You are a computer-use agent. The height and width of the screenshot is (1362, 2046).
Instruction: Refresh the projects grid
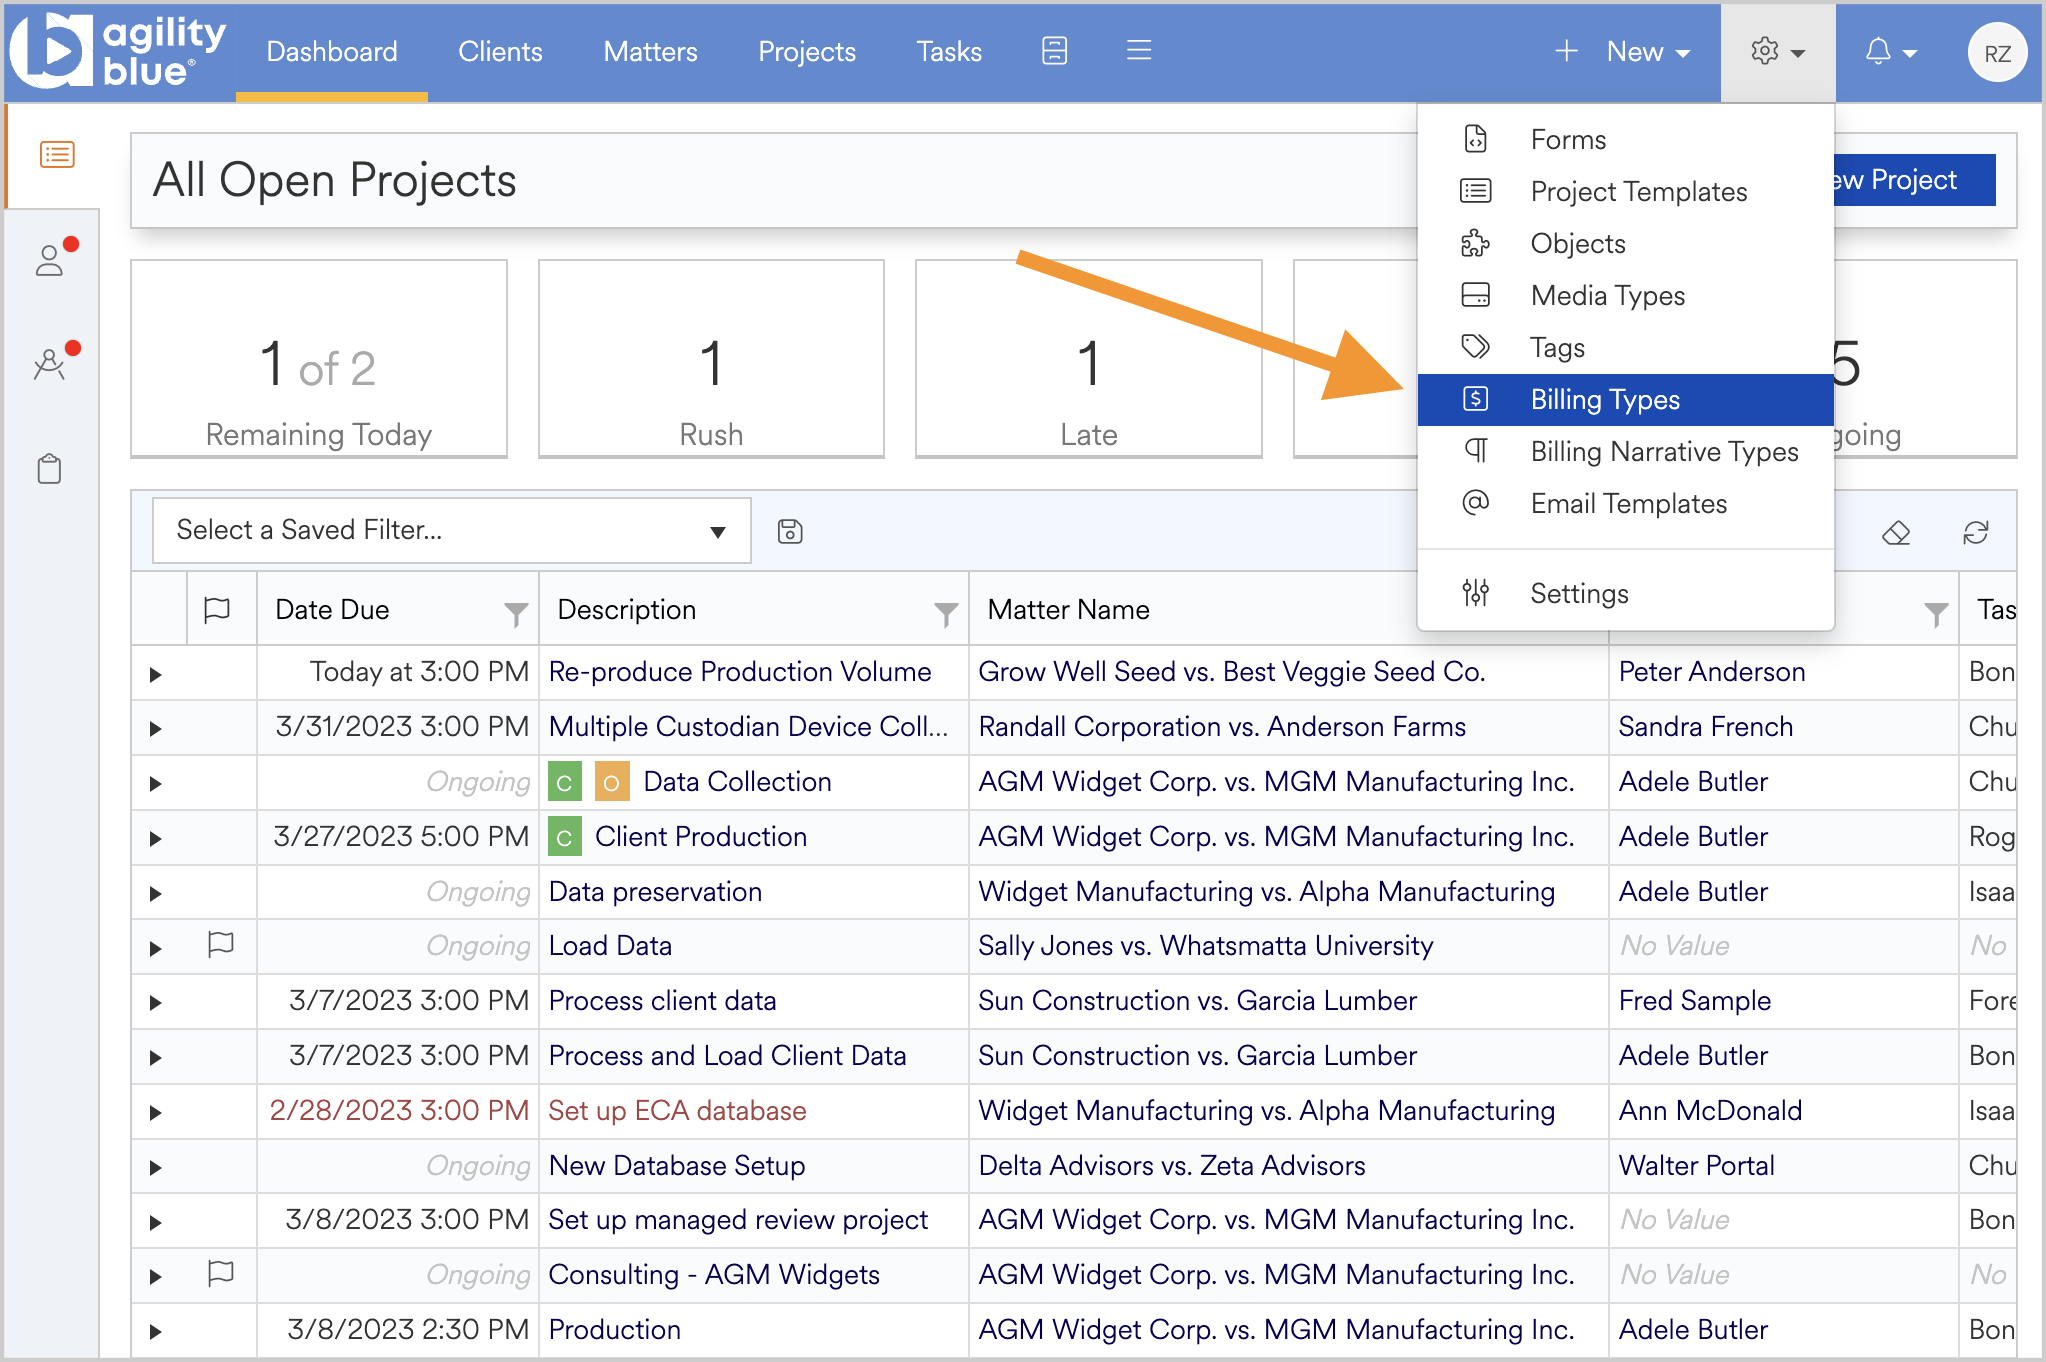click(1975, 533)
